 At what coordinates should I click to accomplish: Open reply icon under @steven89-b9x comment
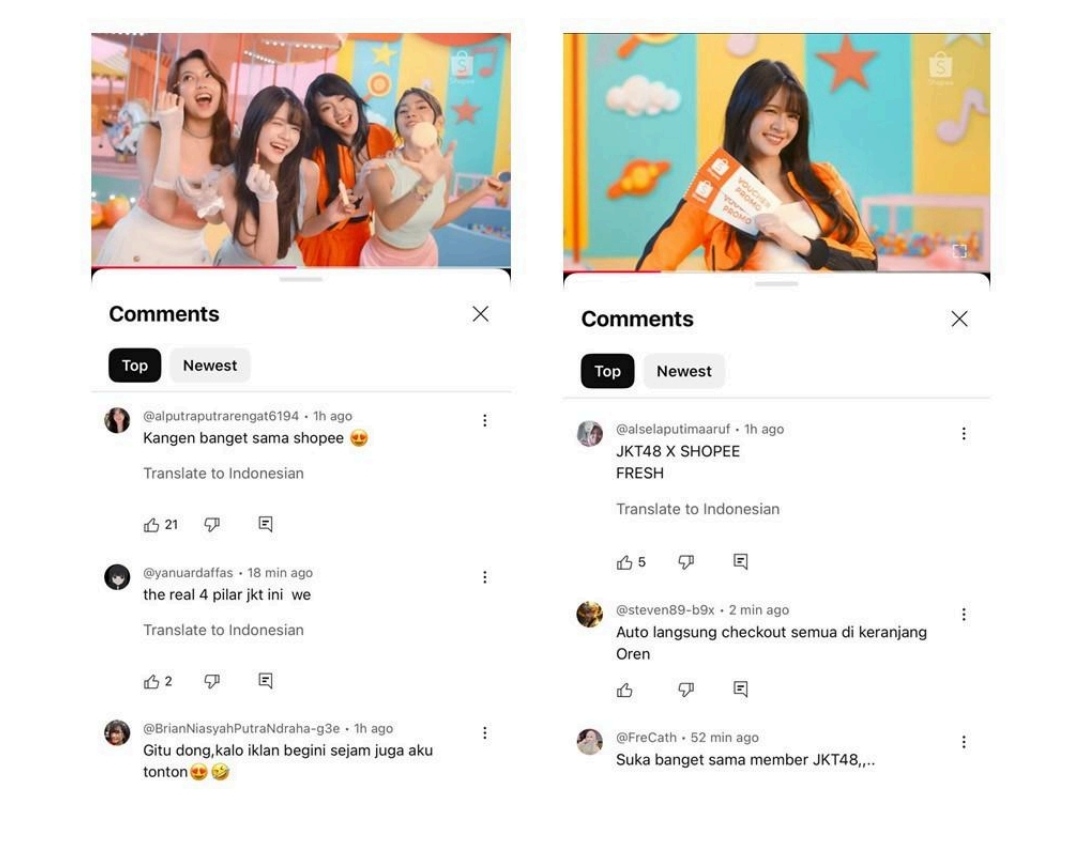coord(740,689)
